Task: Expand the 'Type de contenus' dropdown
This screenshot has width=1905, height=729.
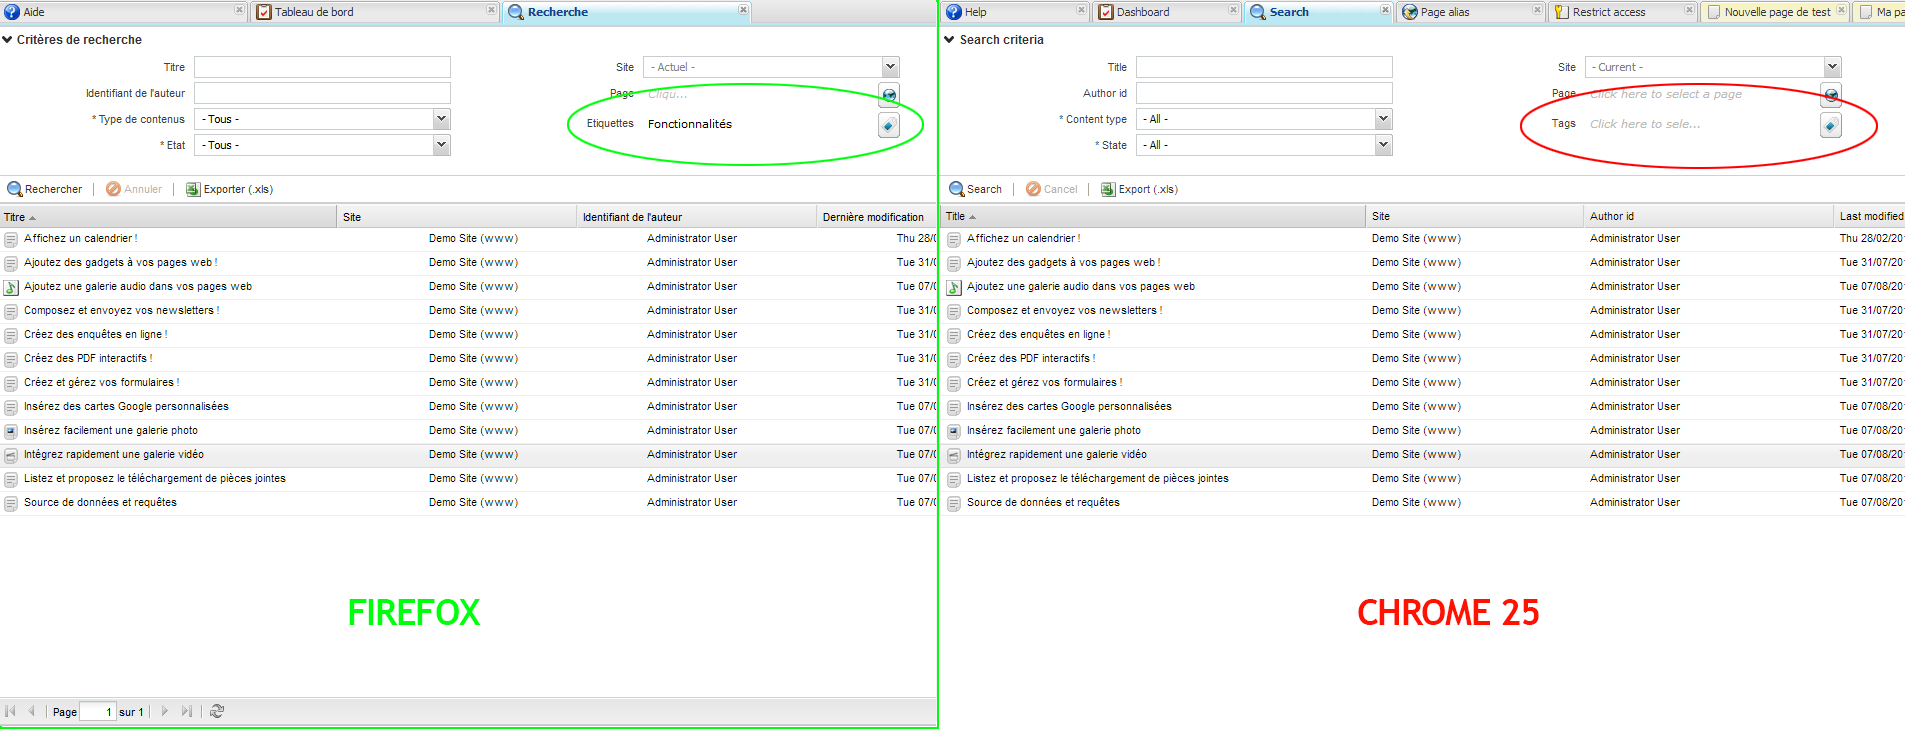Action: tap(440, 119)
